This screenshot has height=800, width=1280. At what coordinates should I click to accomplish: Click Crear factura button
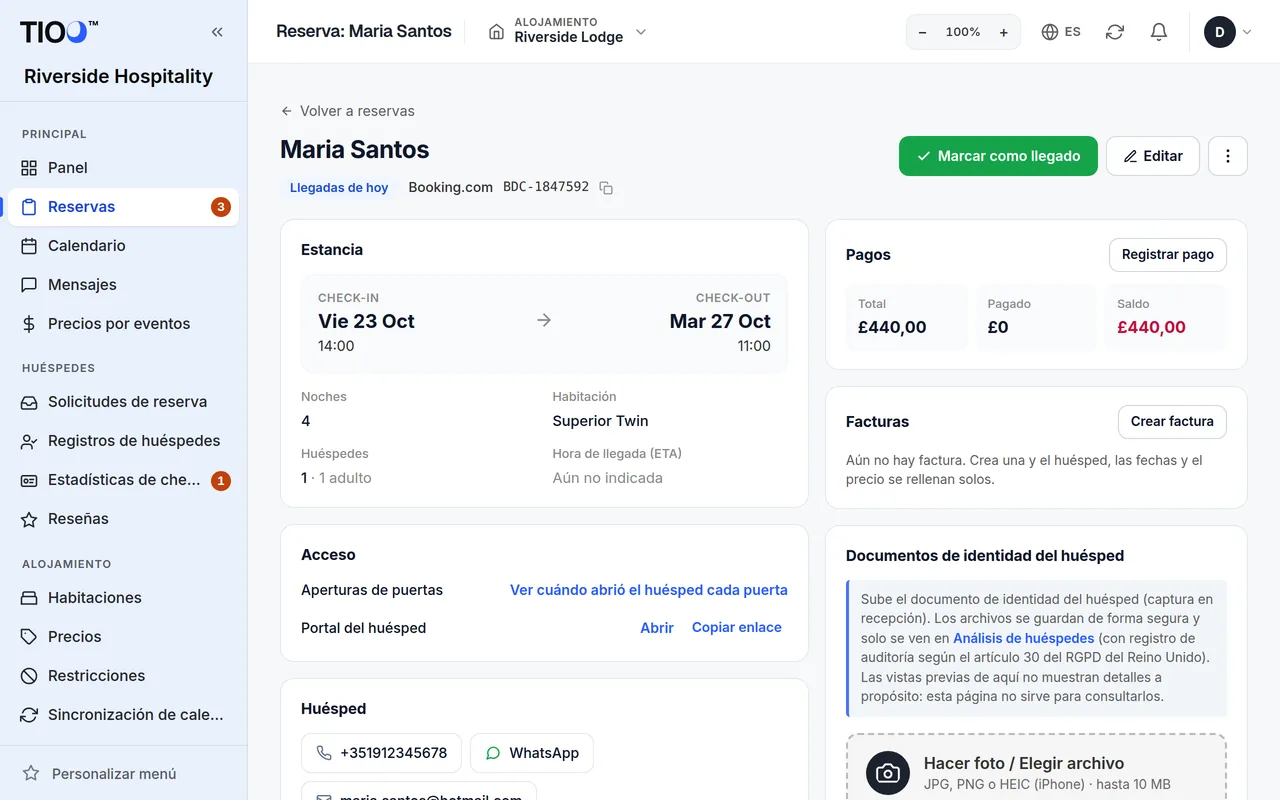(x=1172, y=422)
